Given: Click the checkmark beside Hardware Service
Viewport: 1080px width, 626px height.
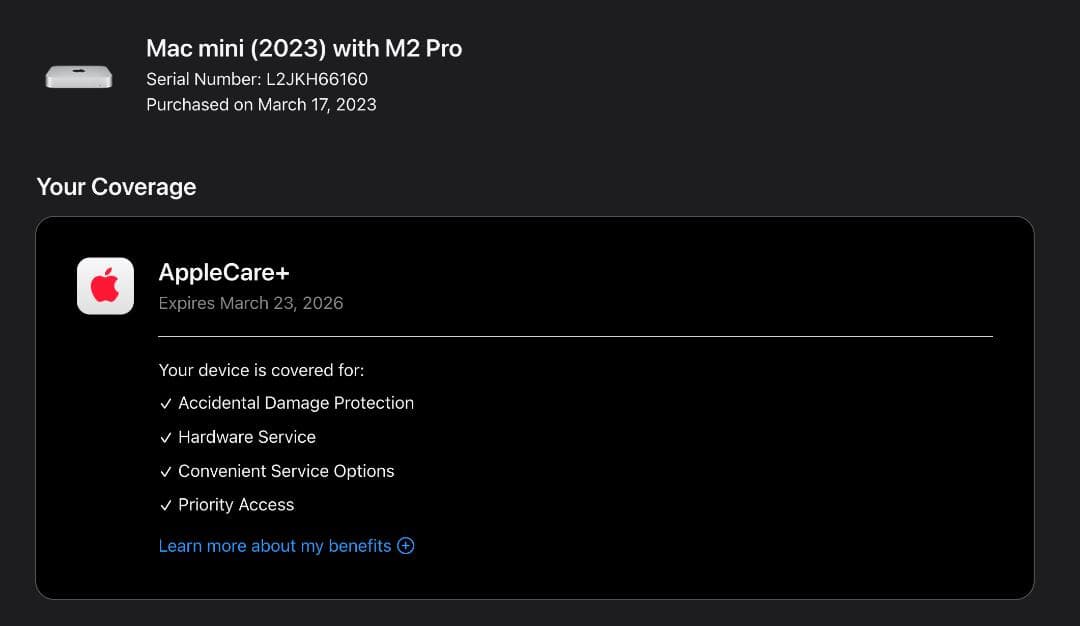Looking at the screenshot, I should tap(166, 437).
